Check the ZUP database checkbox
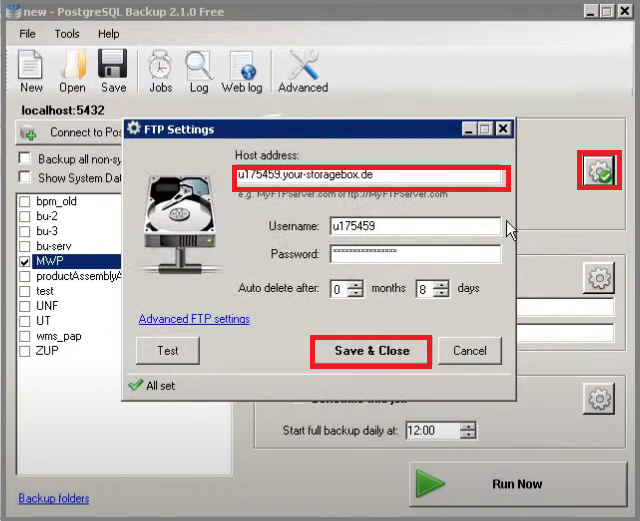Image resolution: width=640 pixels, height=521 pixels. click(x=25, y=351)
